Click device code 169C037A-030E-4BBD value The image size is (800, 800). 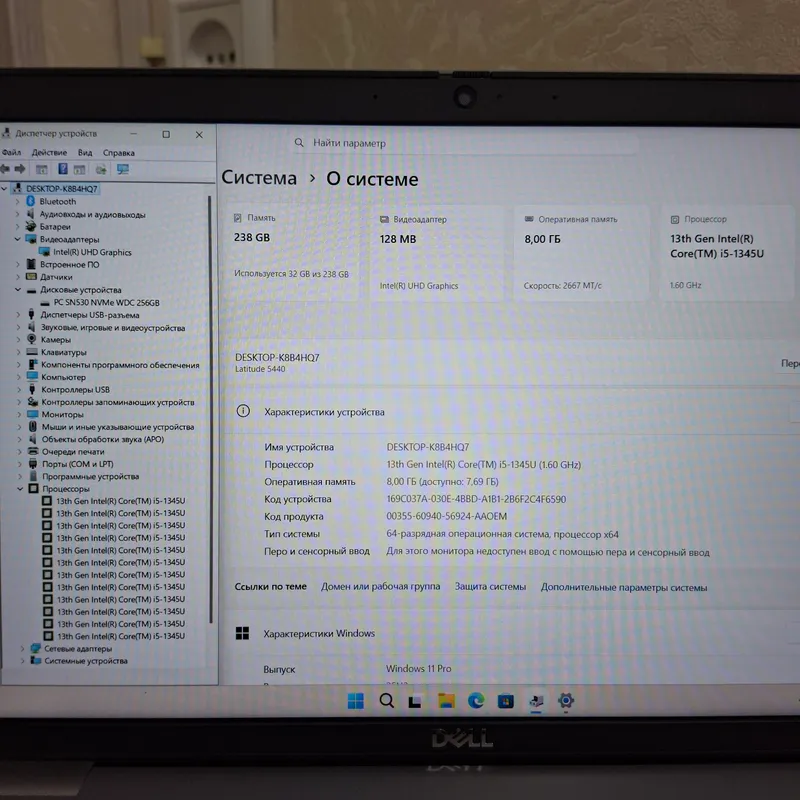click(476, 499)
